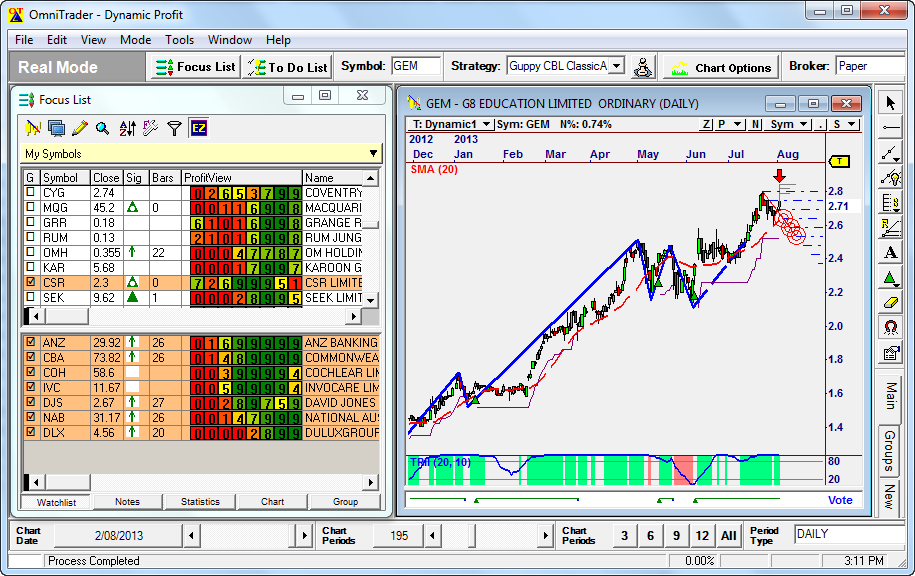Select the text annotation A tool
The width and height of the screenshot is (915, 576).
tap(890, 253)
